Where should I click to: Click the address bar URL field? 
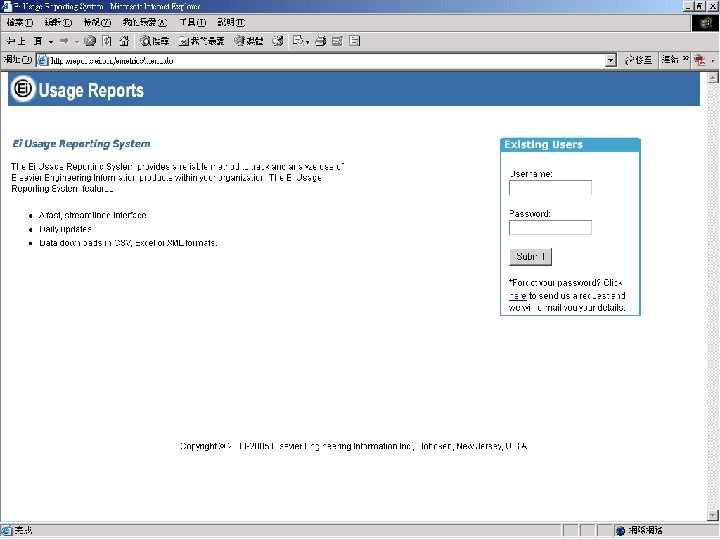(x=326, y=60)
